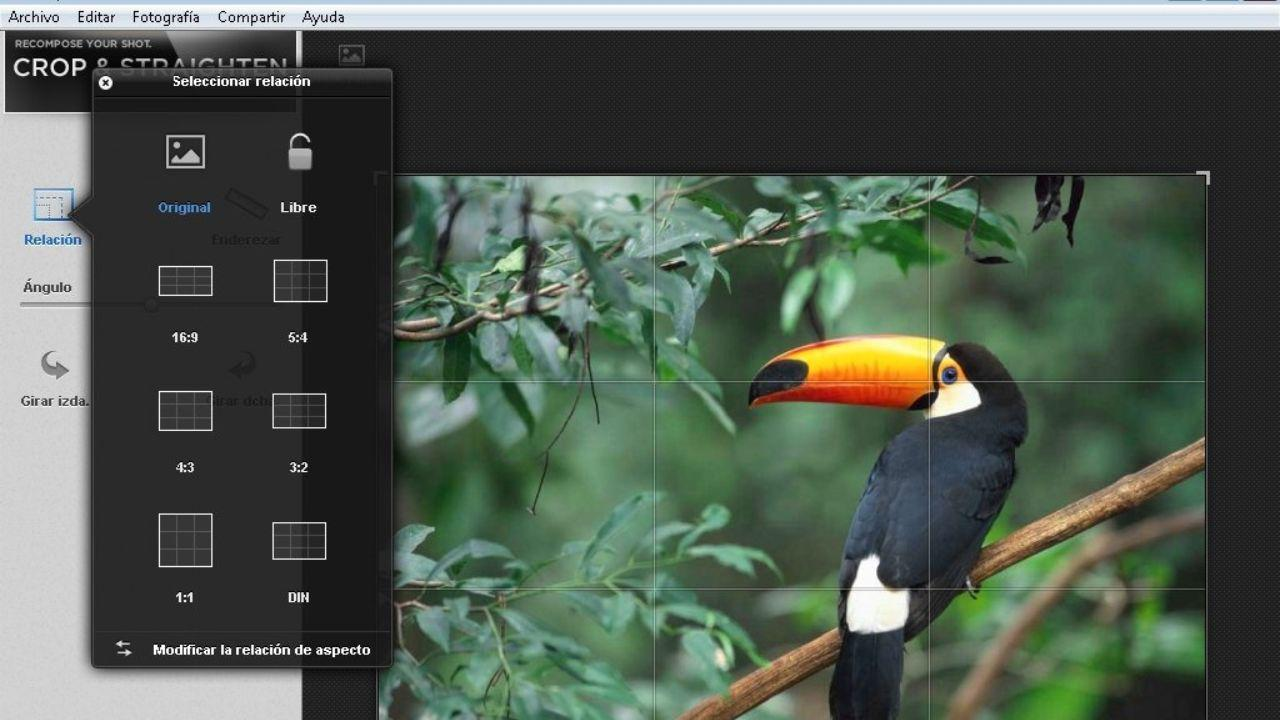Rotate left with Girar izda. icon
The image size is (1280, 720).
[x=54, y=366]
